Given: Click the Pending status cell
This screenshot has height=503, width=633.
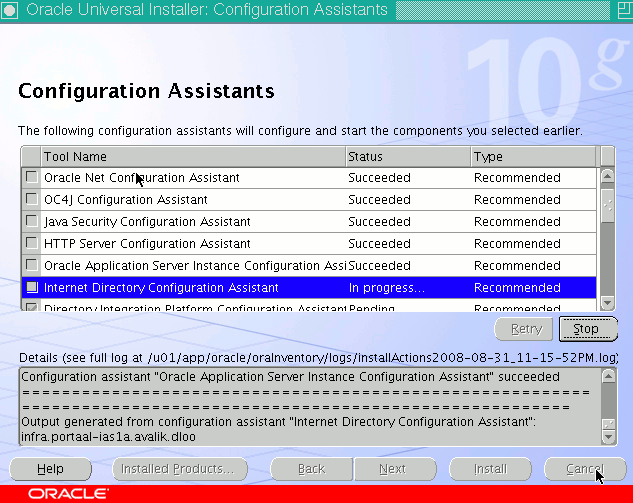Looking at the screenshot, I should (408, 307).
